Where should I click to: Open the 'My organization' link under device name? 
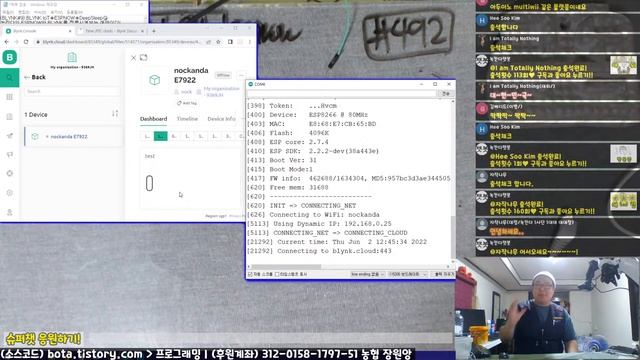click(x=221, y=91)
